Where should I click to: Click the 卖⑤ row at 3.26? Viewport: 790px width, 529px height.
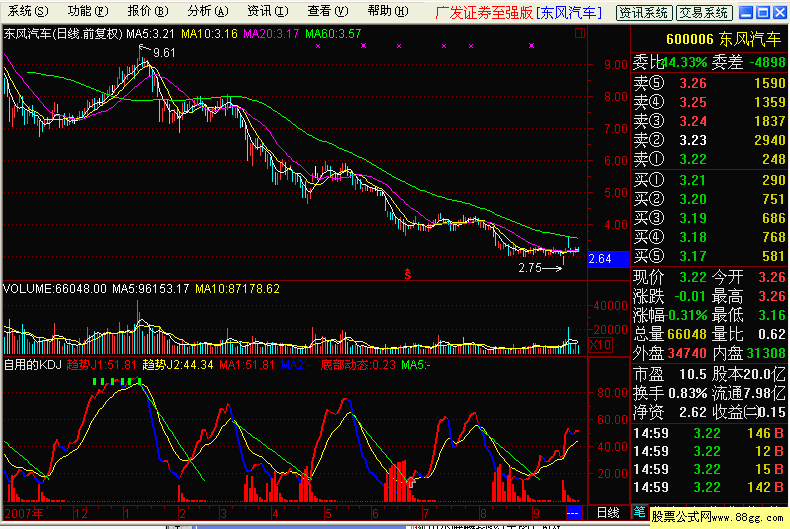[x=709, y=83]
